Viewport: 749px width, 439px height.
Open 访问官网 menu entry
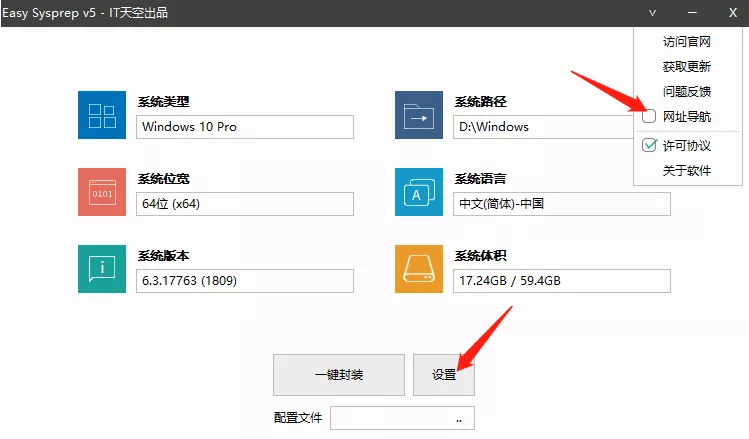686,42
